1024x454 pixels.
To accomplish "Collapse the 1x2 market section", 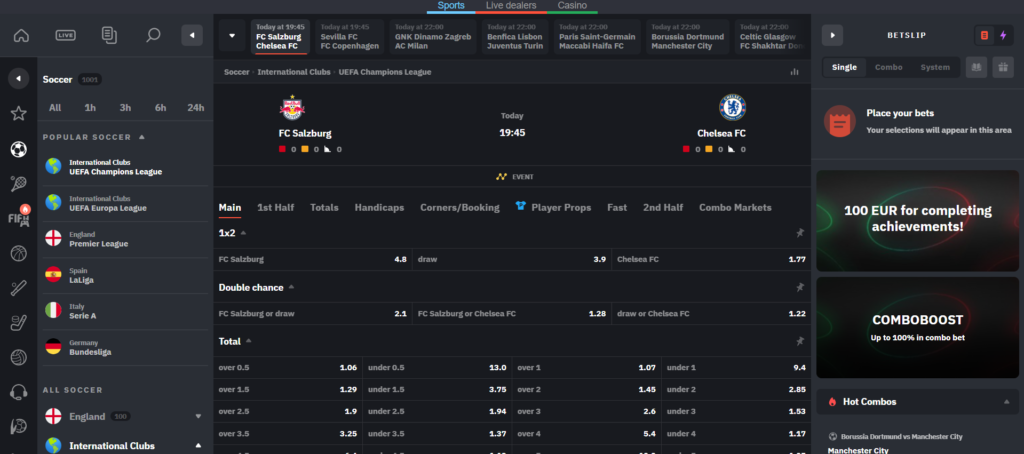I will pos(243,233).
